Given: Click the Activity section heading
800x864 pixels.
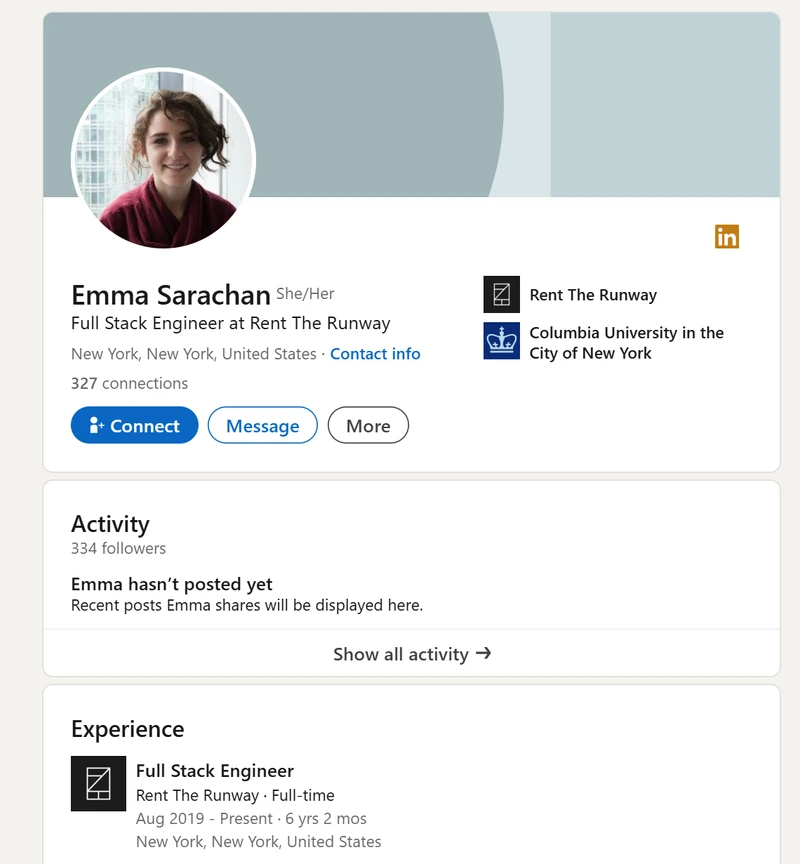Looking at the screenshot, I should tap(110, 524).
